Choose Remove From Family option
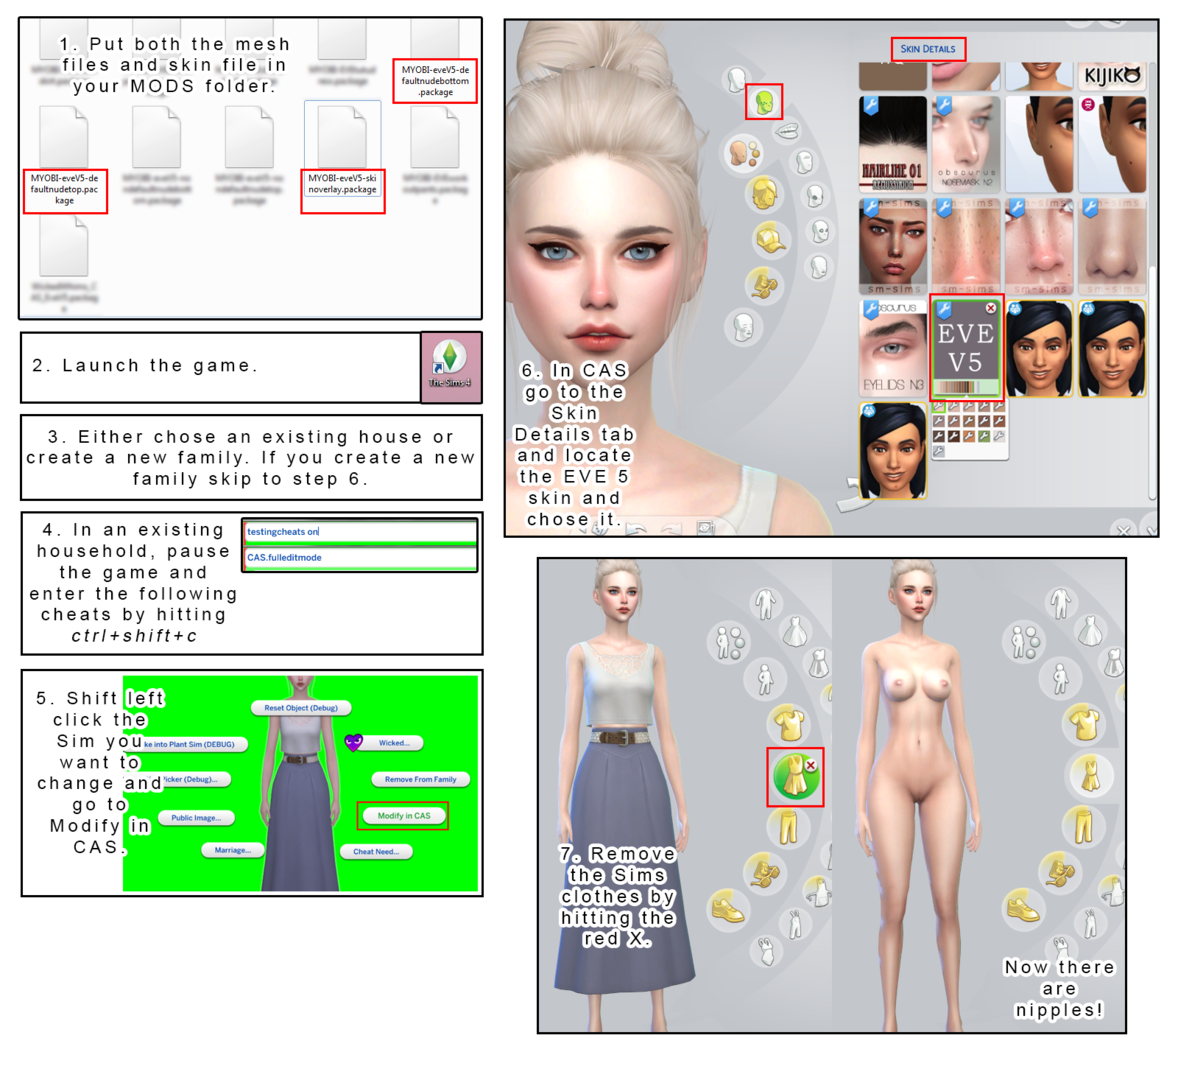The image size is (1178, 1080). [420, 780]
